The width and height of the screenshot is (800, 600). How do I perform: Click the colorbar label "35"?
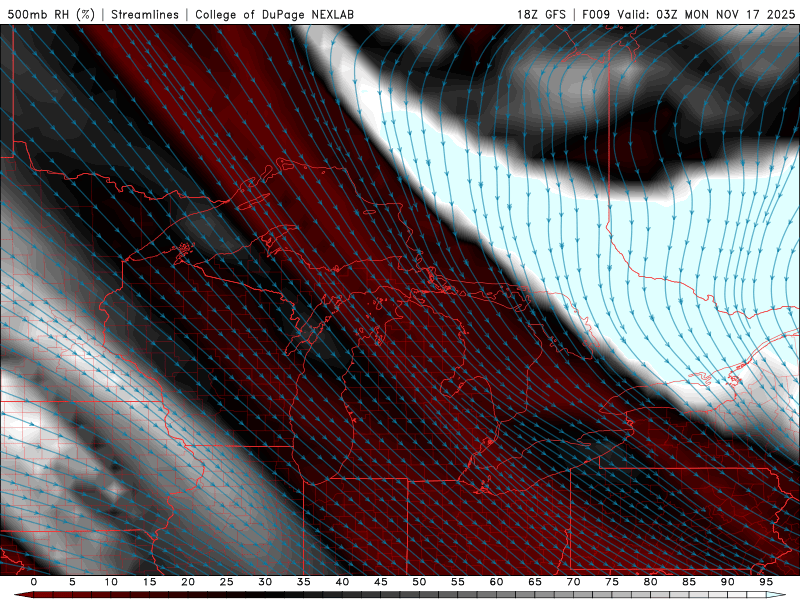[x=304, y=582]
